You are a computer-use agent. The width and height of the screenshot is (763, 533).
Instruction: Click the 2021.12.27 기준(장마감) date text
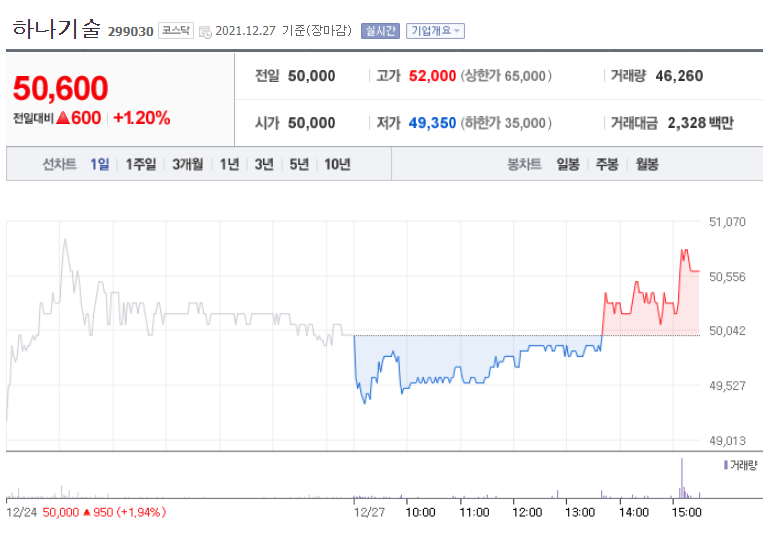point(283,31)
